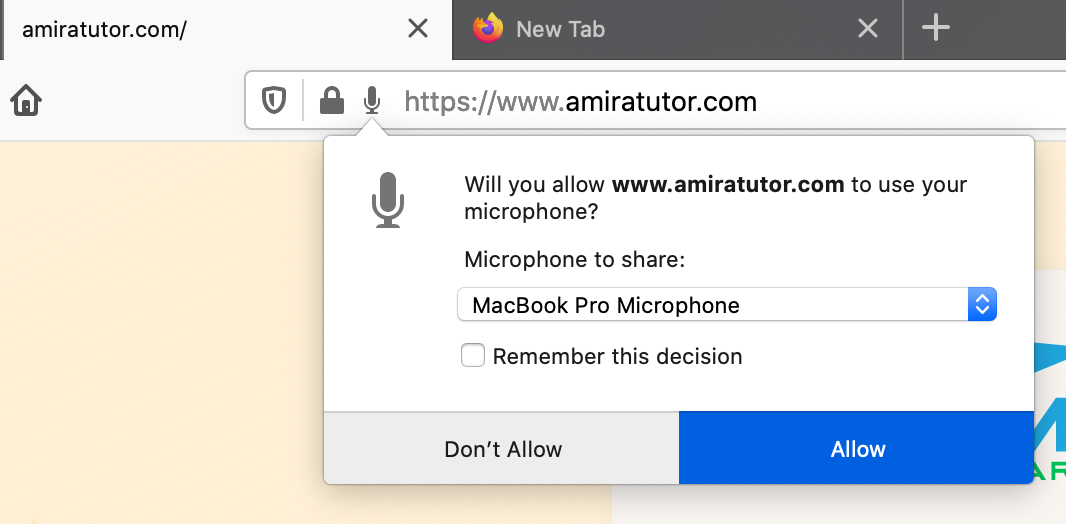Open the MacBook Pro Microphone dropdown
The image size is (1066, 524).
(727, 304)
